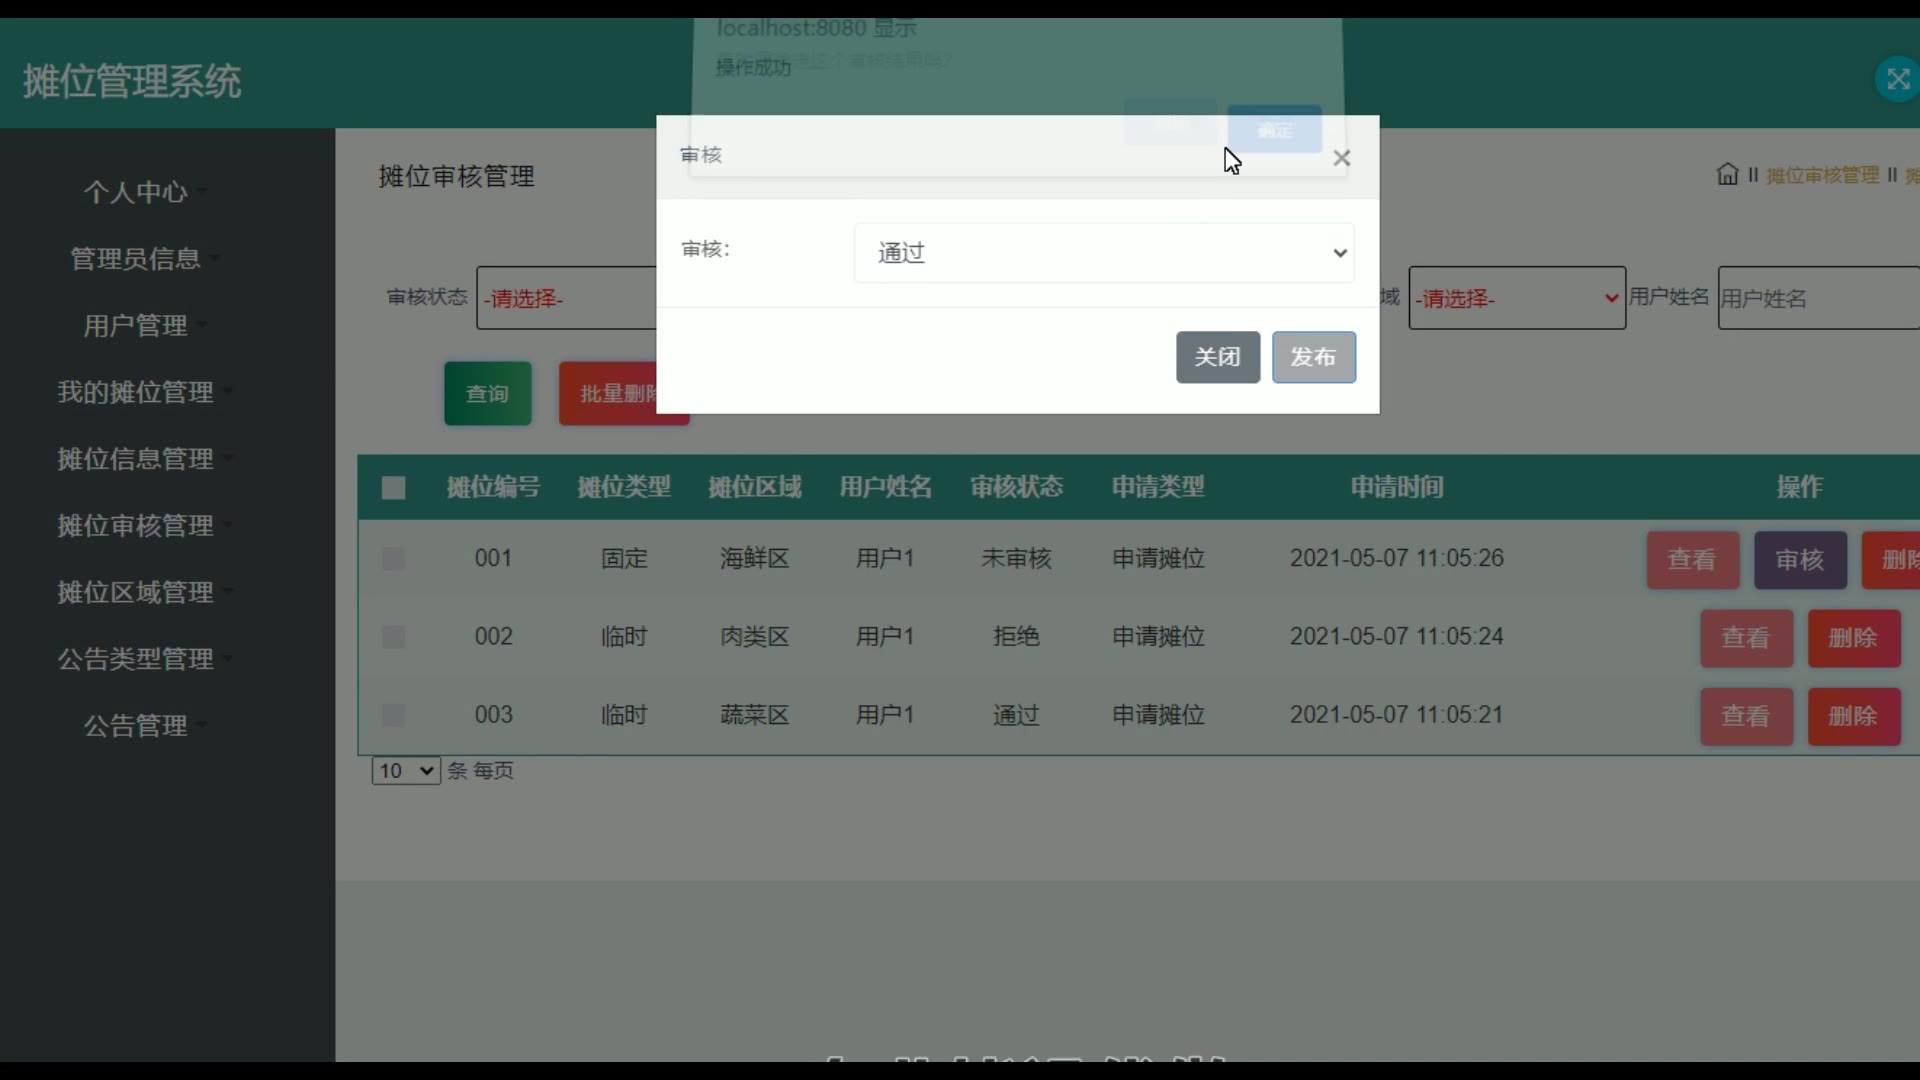Click the home icon in the breadcrumb
1920x1080 pixels.
1727,174
